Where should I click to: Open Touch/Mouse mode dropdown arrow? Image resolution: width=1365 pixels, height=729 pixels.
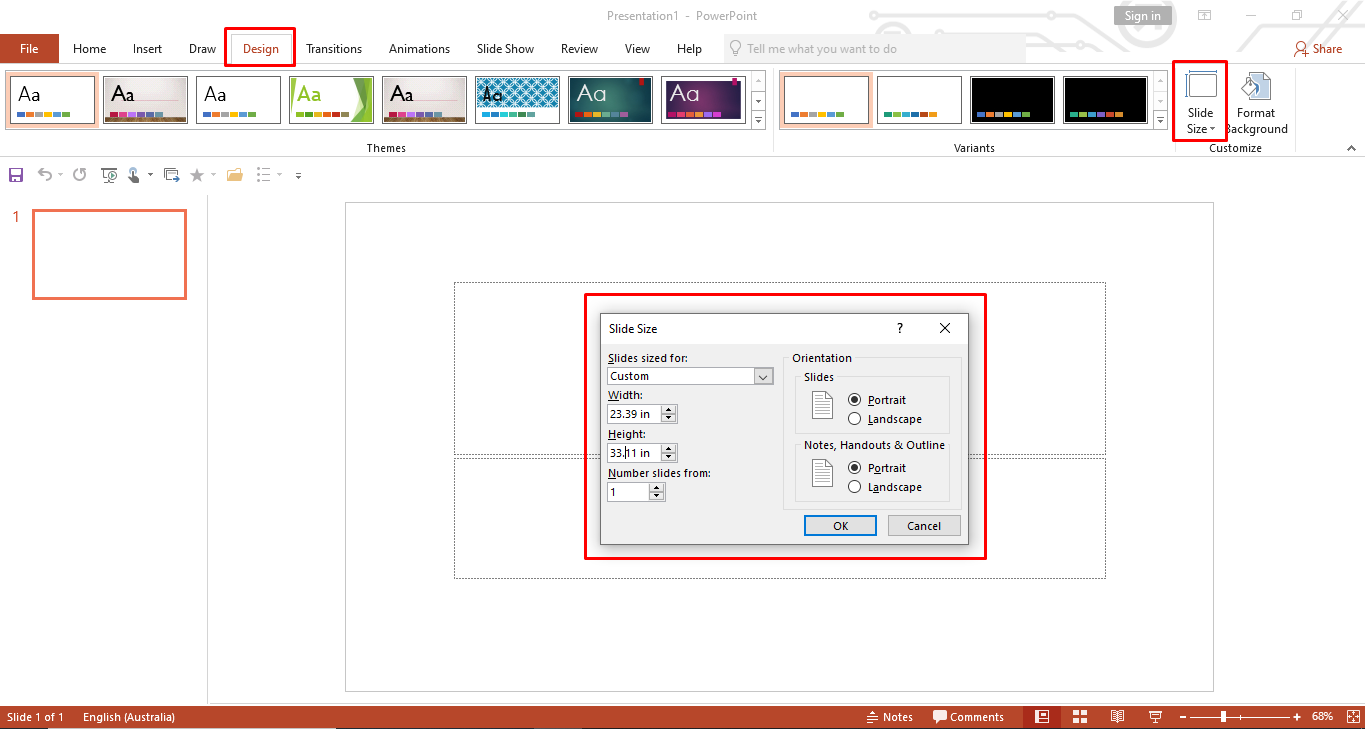click(x=150, y=175)
